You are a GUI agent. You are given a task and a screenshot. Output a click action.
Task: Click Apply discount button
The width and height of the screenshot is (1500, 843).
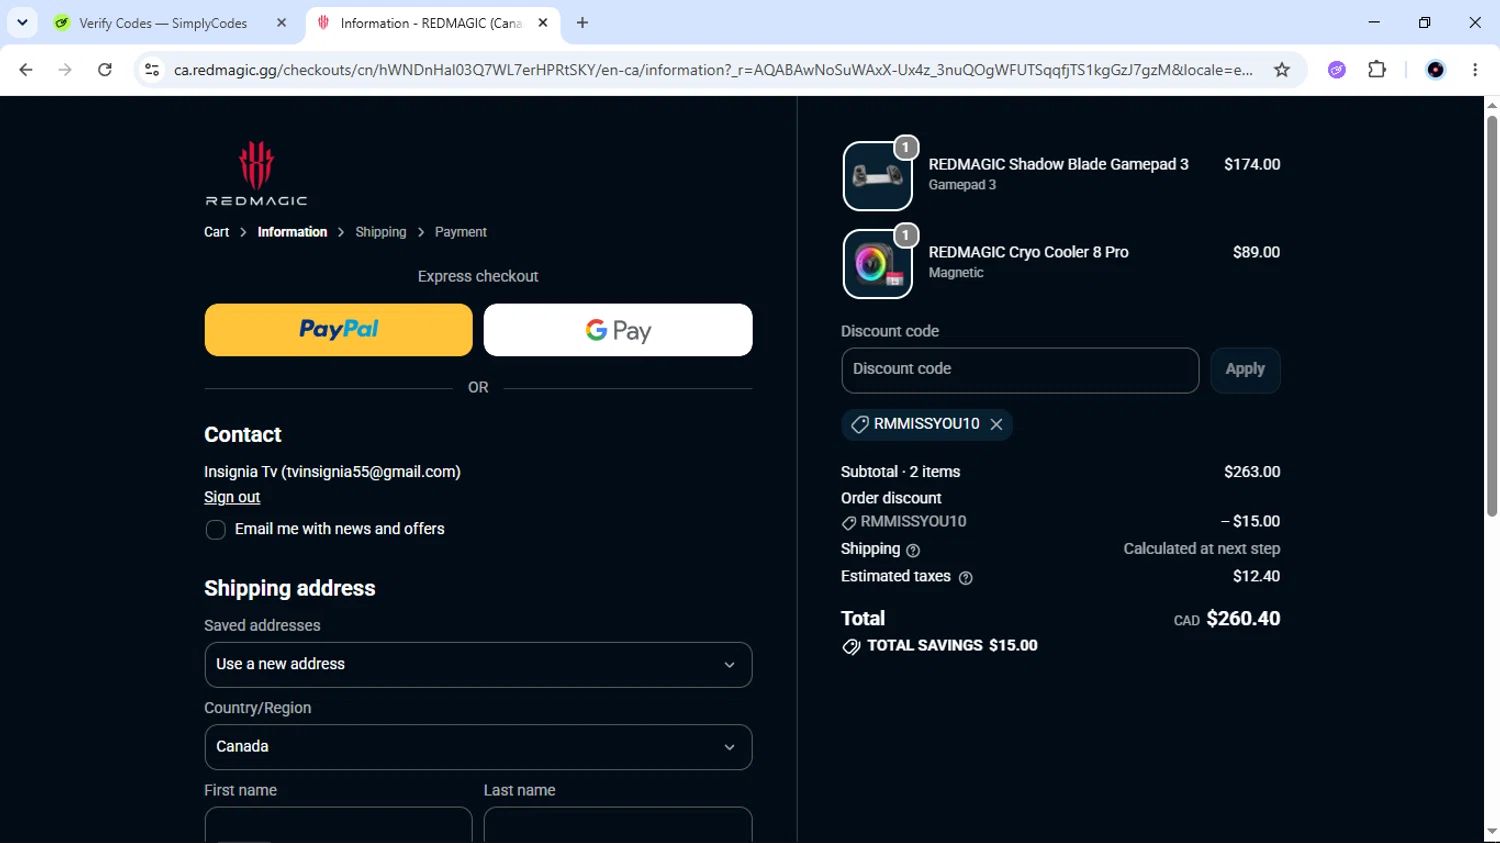point(1245,370)
